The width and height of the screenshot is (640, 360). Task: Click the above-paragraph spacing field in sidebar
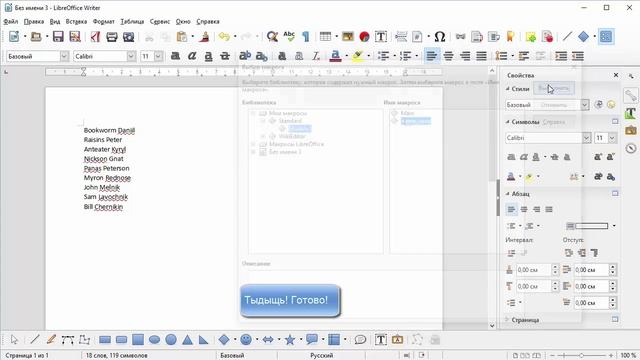point(537,270)
